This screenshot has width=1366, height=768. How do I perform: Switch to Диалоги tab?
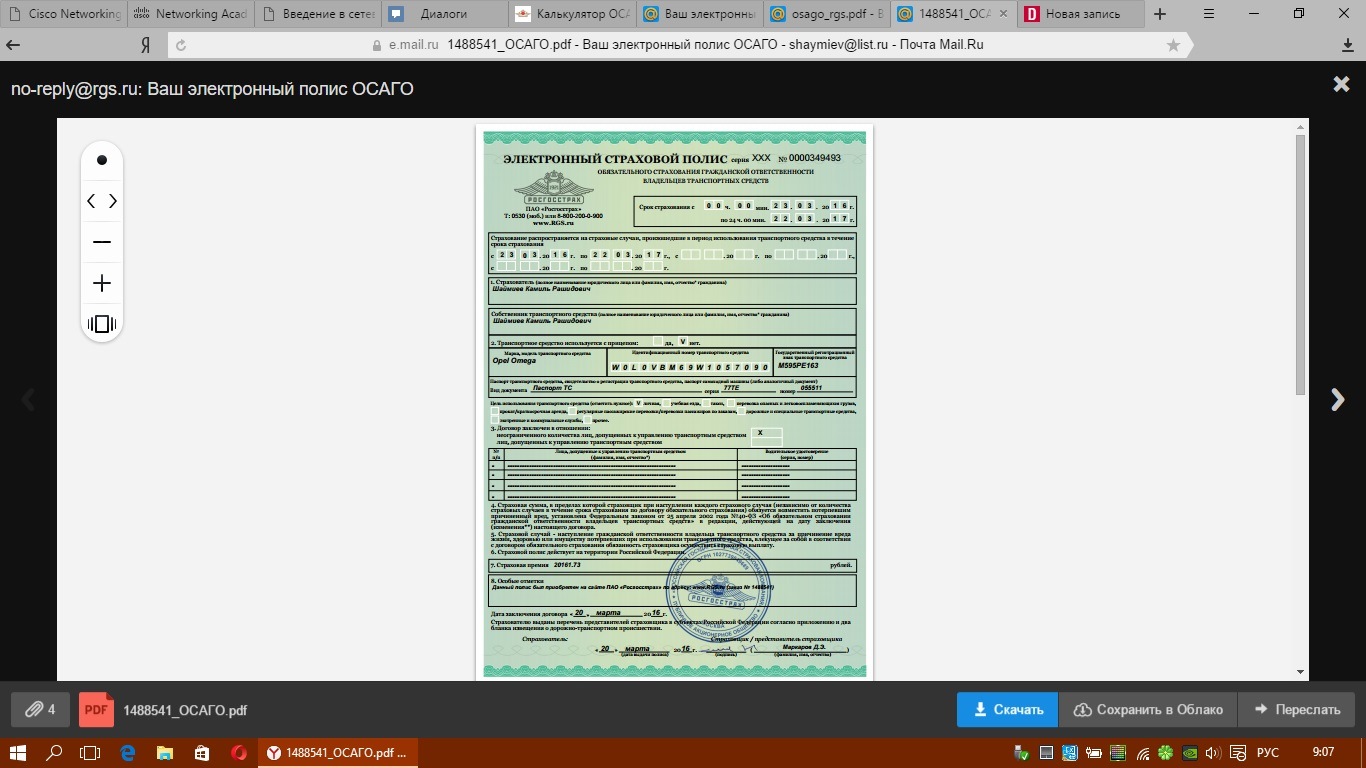coord(447,14)
